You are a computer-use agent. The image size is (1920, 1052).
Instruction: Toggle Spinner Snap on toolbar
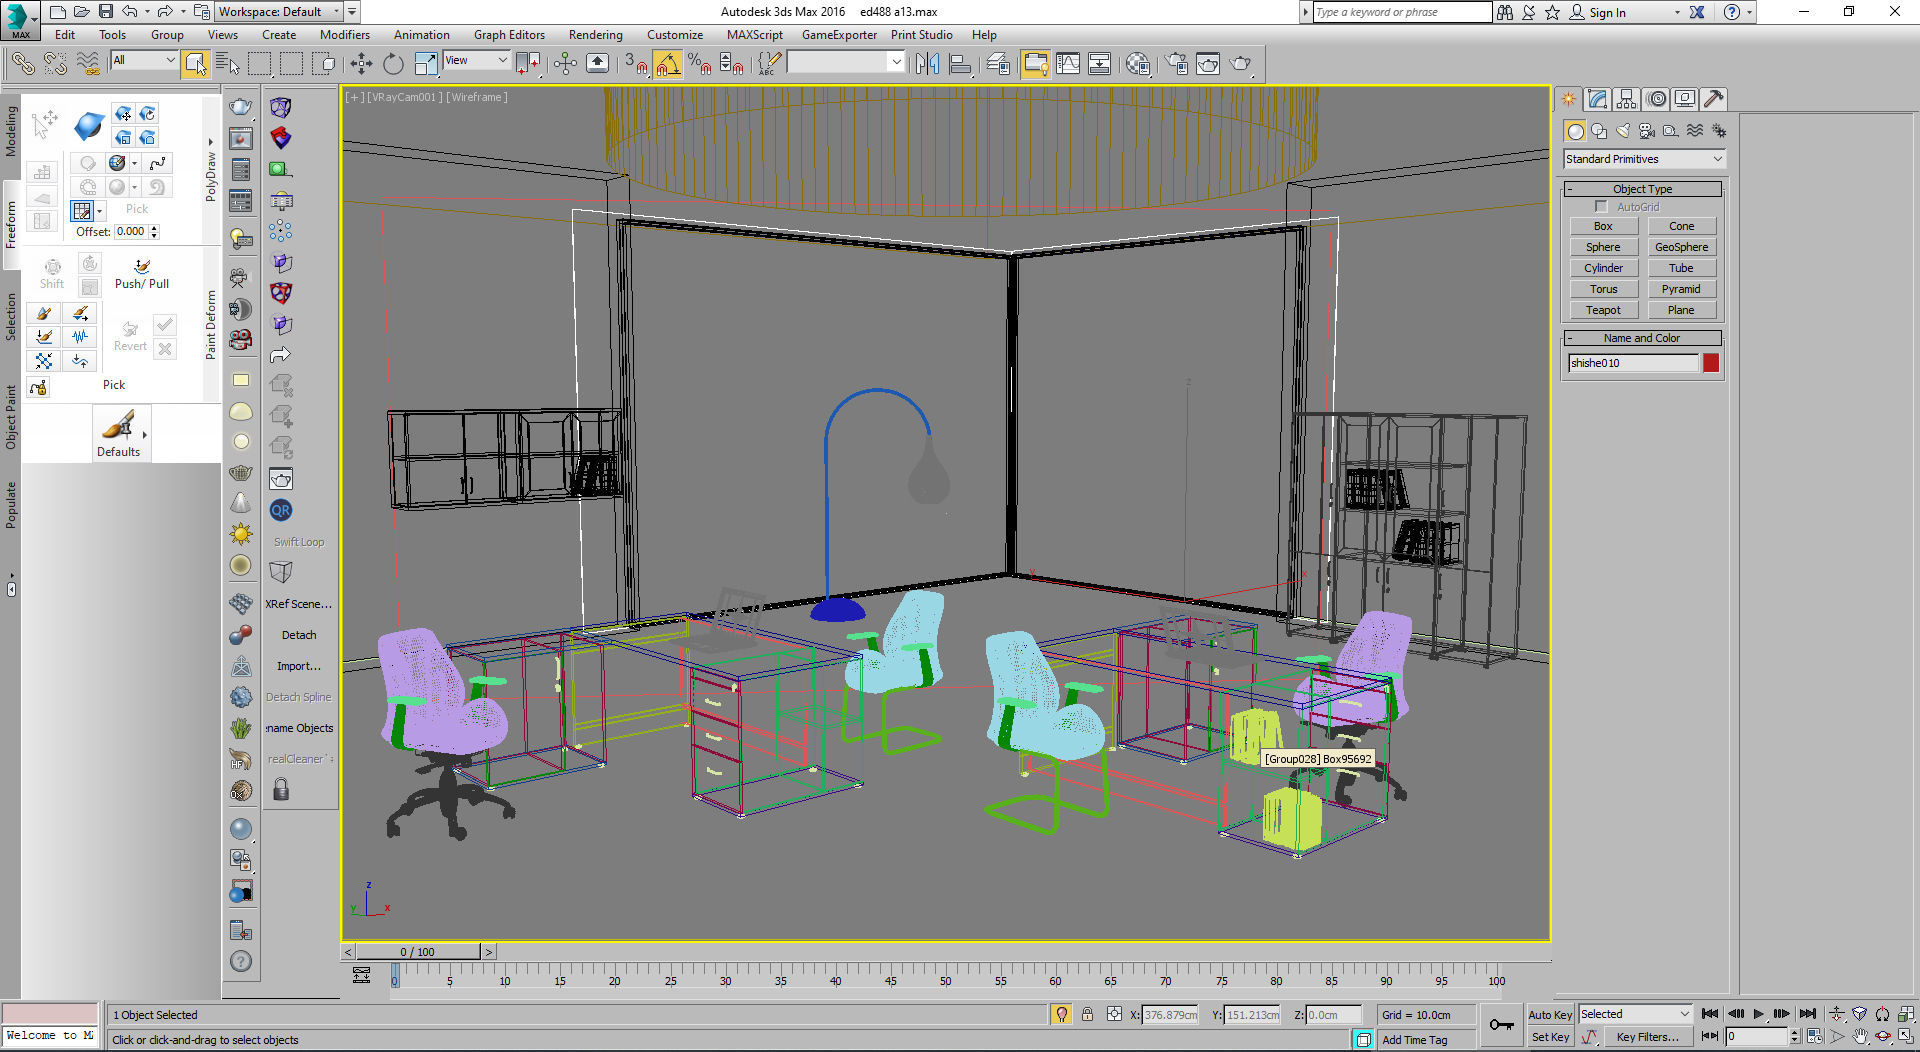point(732,64)
